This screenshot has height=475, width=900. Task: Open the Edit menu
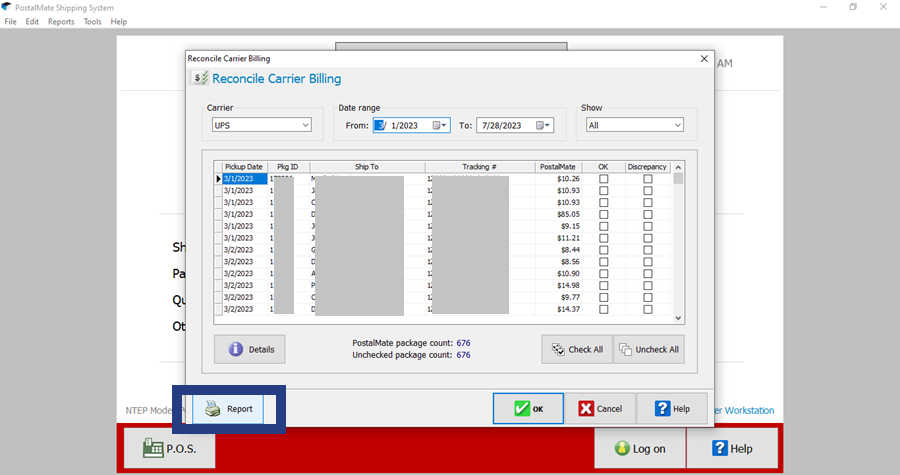pos(32,21)
